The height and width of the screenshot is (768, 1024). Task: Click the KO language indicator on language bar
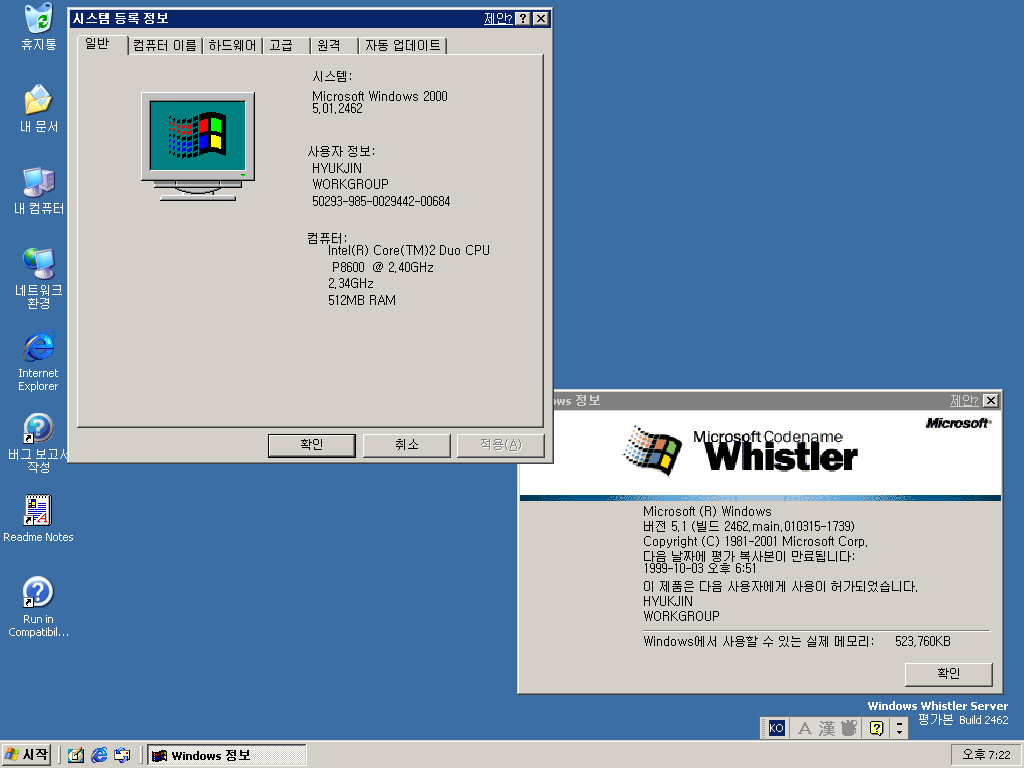coord(776,728)
